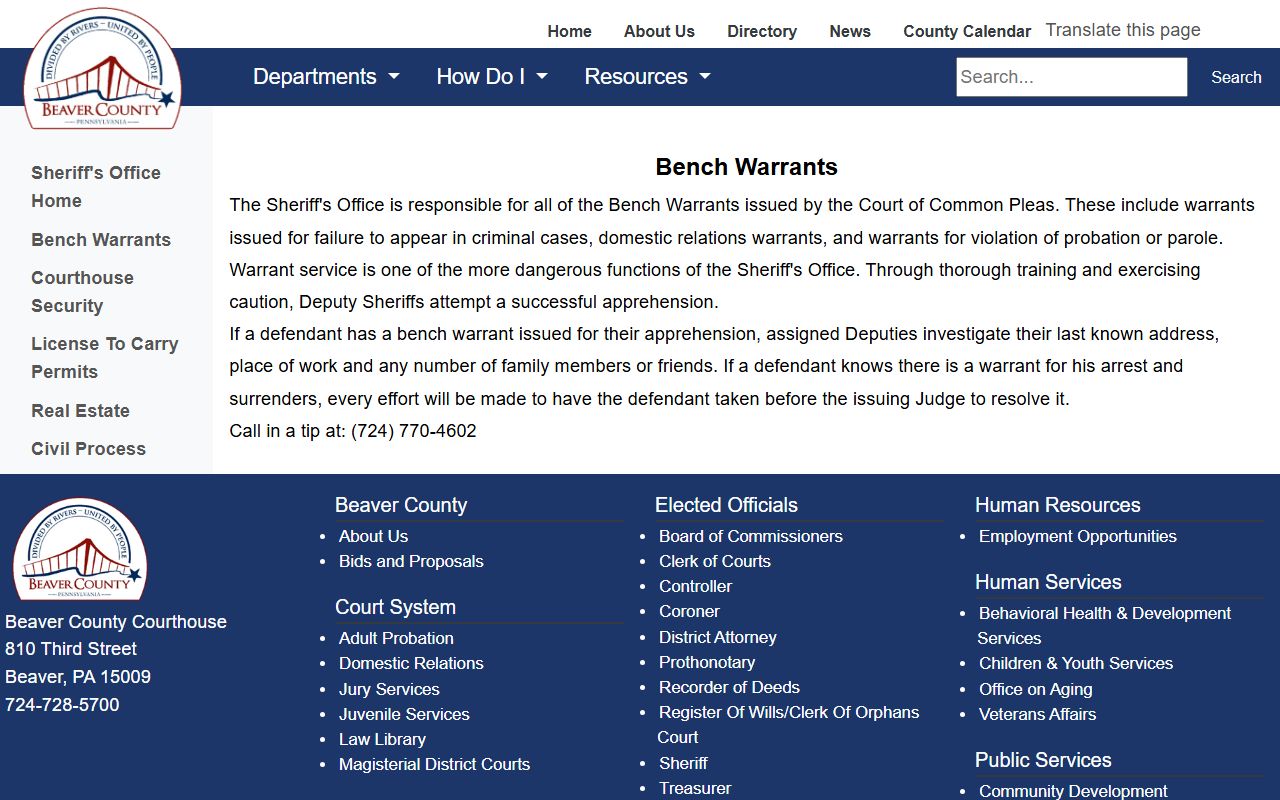Open Prothonotary link
Viewport: 1280px width, 800px height.
(x=707, y=662)
